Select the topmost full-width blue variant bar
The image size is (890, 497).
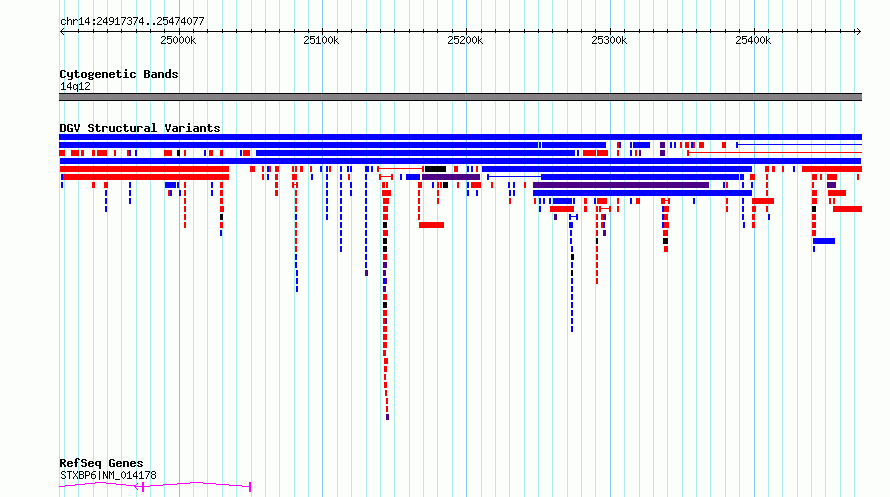[x=460, y=137]
